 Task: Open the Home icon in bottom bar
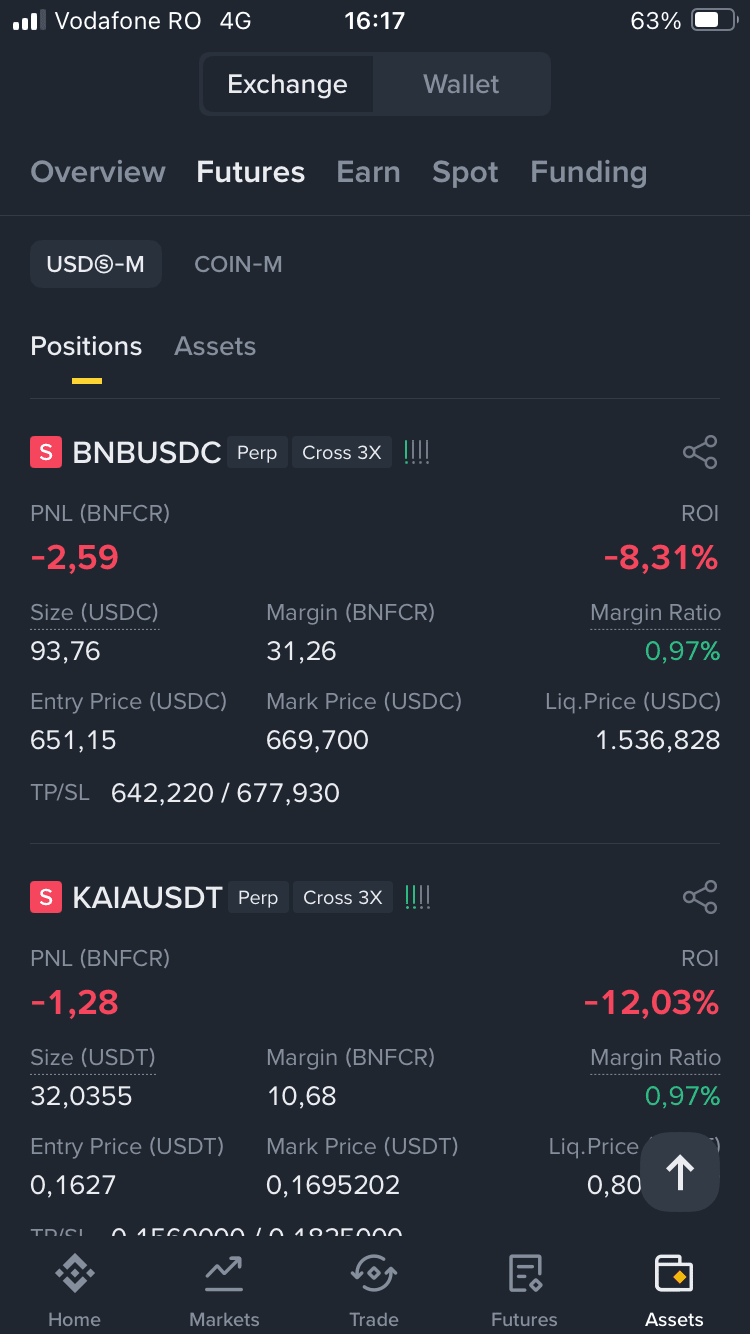point(75,1273)
